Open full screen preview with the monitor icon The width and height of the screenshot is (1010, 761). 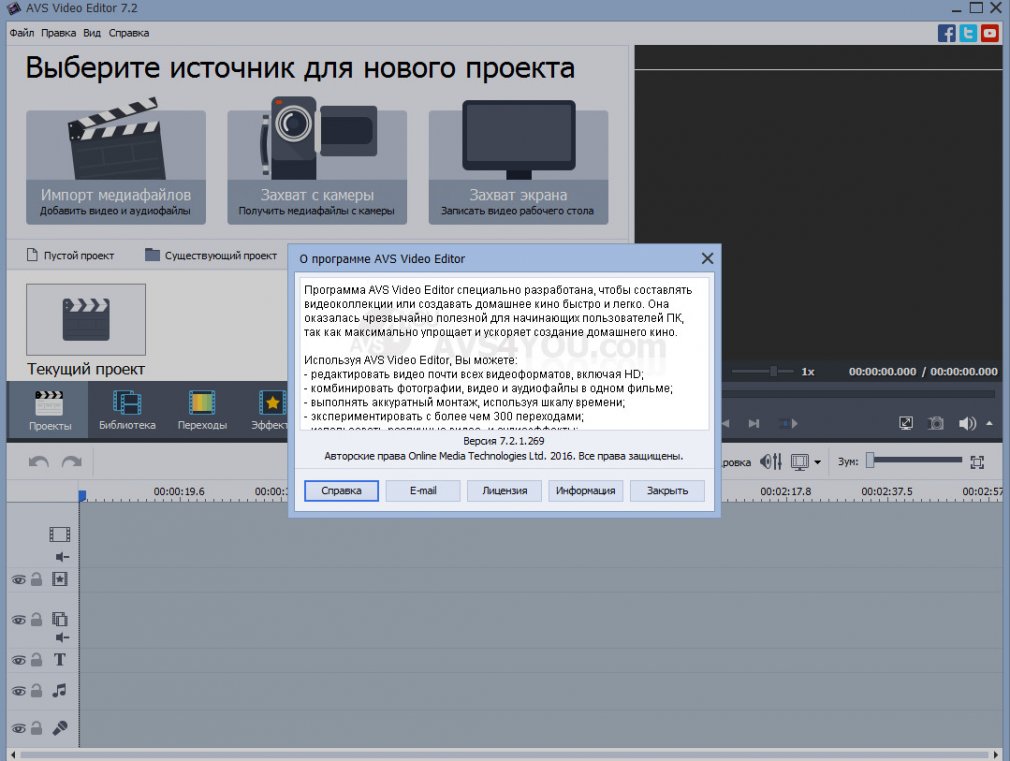pyautogui.click(x=906, y=423)
